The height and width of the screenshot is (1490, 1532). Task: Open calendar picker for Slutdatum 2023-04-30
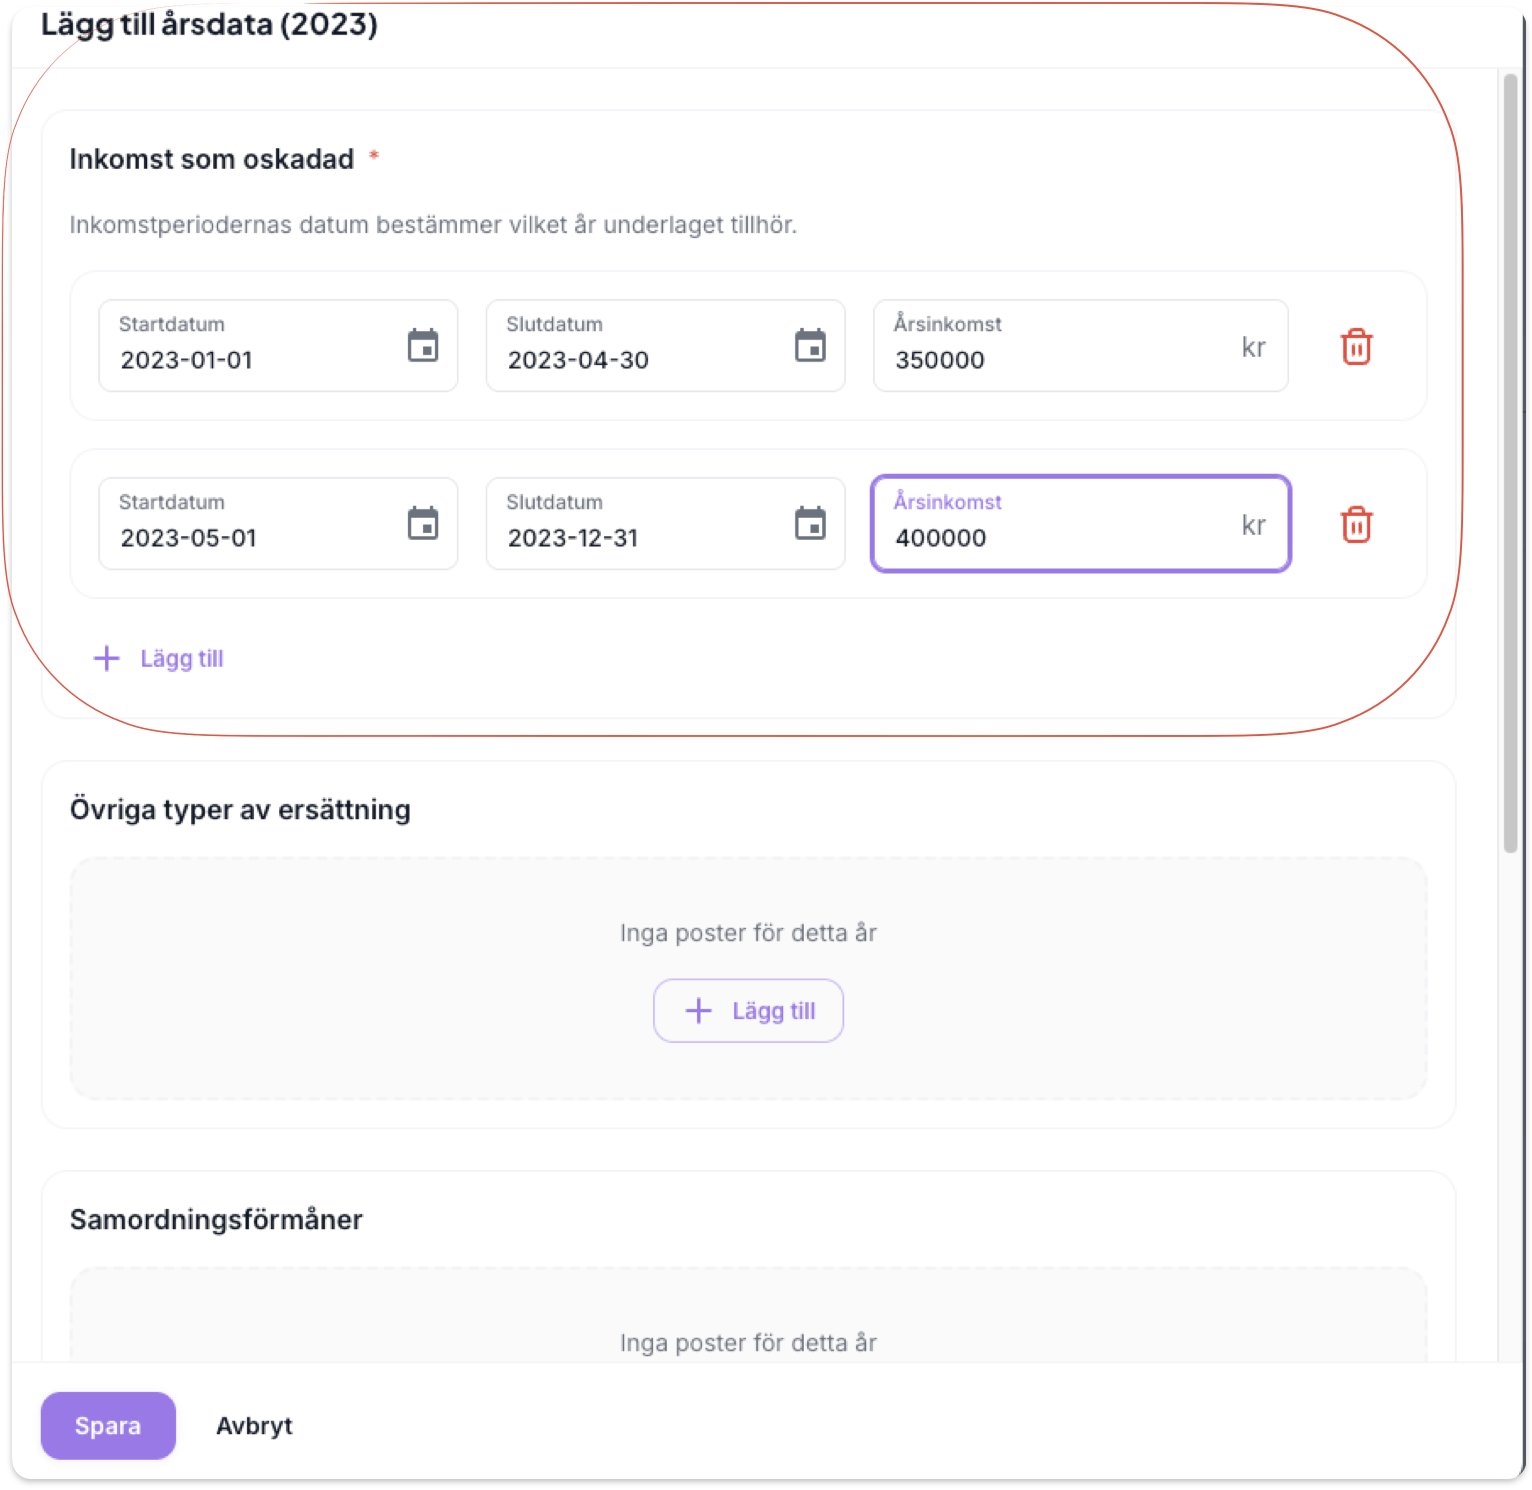[810, 346]
